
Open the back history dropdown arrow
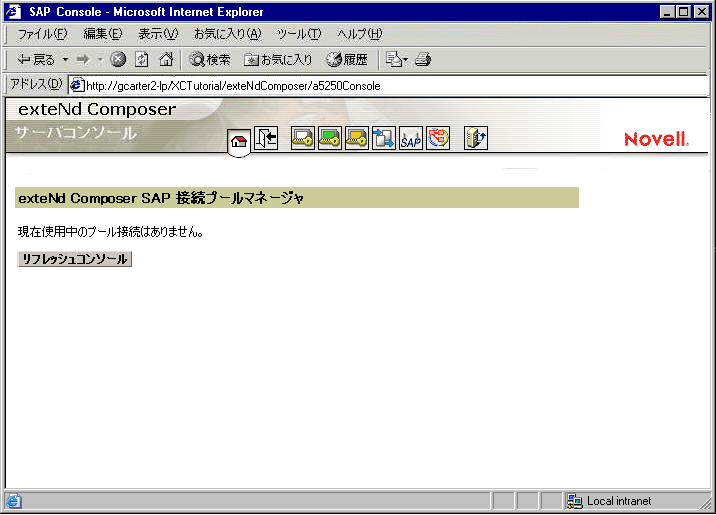click(65, 59)
